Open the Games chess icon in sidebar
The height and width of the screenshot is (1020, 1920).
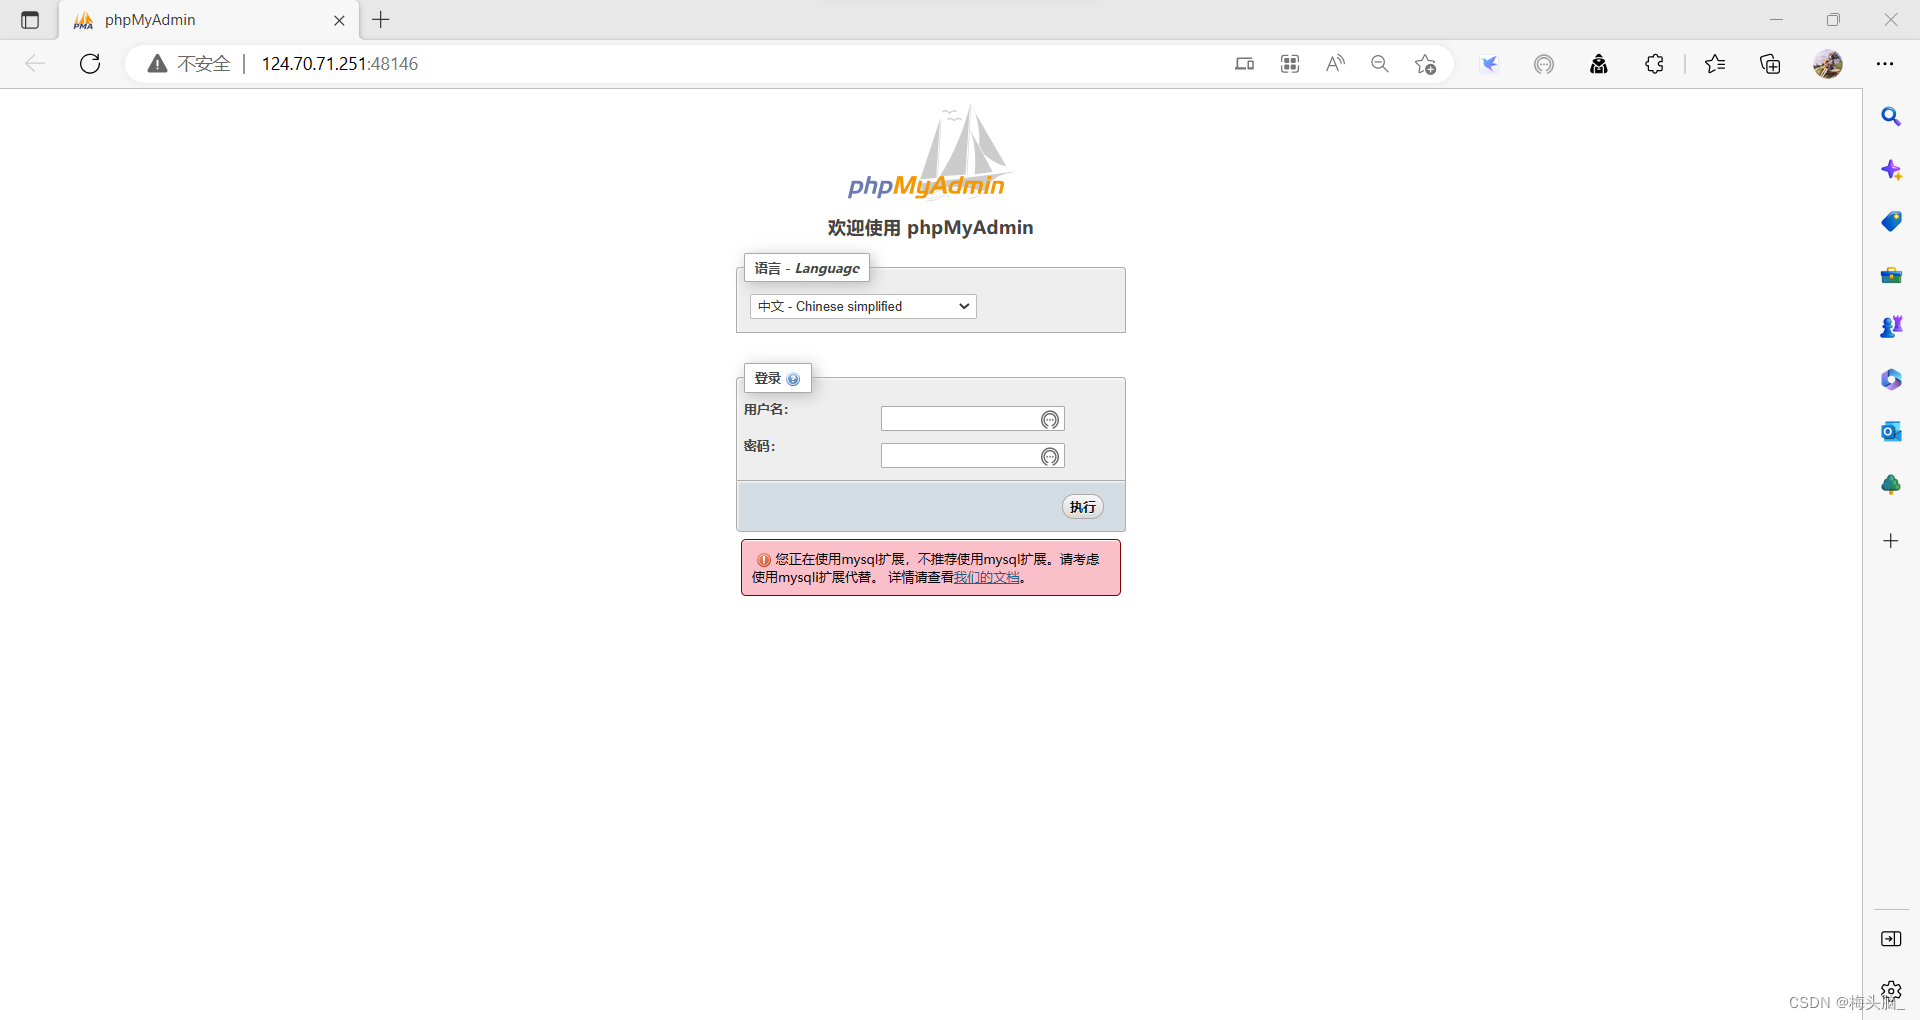[1891, 326]
